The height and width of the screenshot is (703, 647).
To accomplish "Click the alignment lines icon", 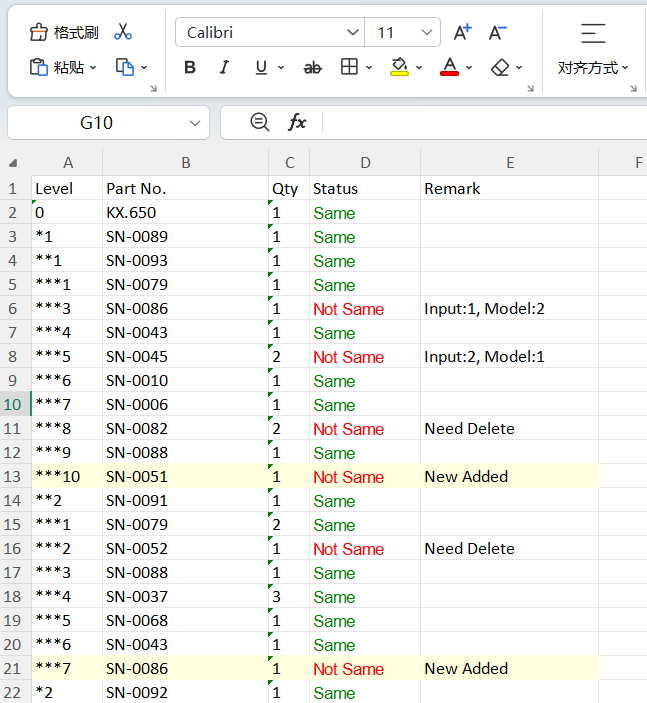I will pos(593,33).
